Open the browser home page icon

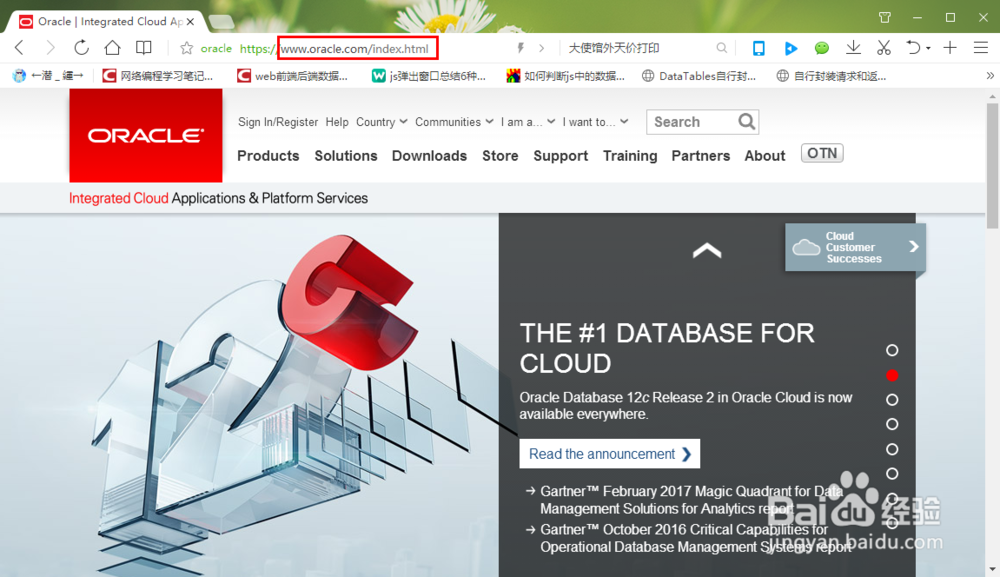click(x=112, y=48)
